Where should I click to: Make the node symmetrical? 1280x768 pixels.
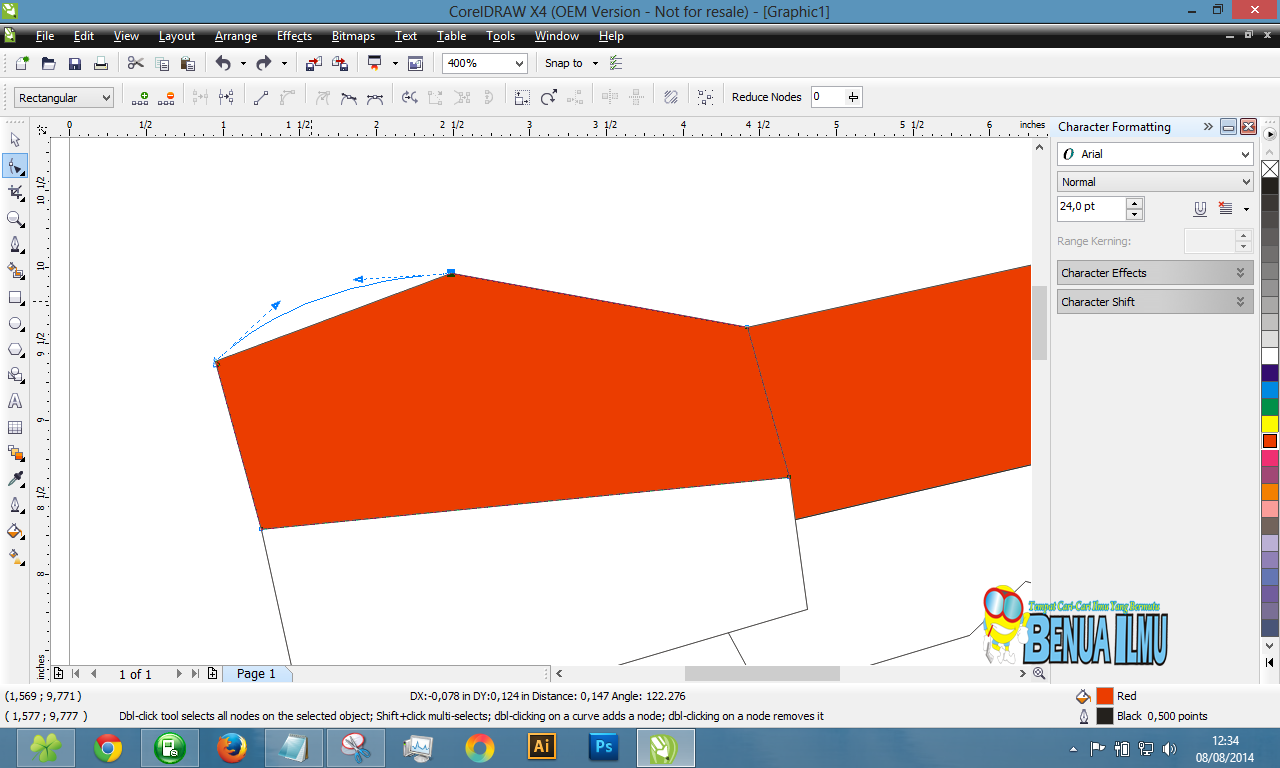tap(375, 97)
